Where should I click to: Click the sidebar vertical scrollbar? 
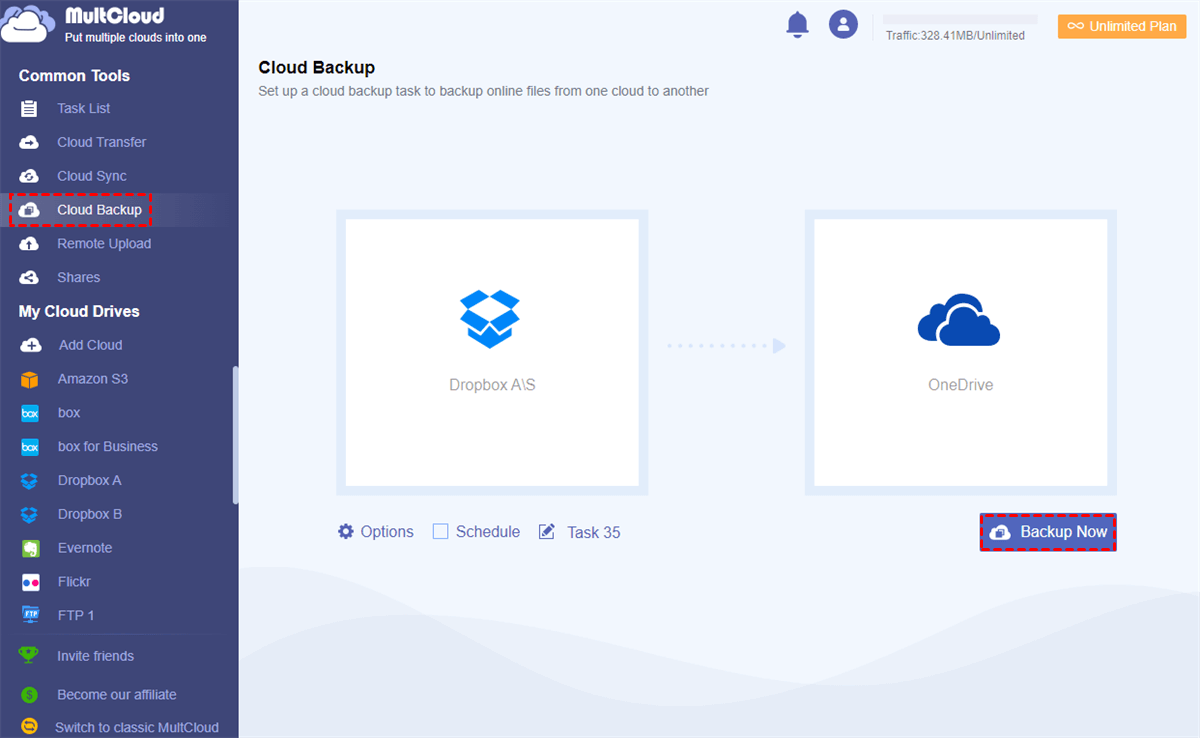point(236,435)
